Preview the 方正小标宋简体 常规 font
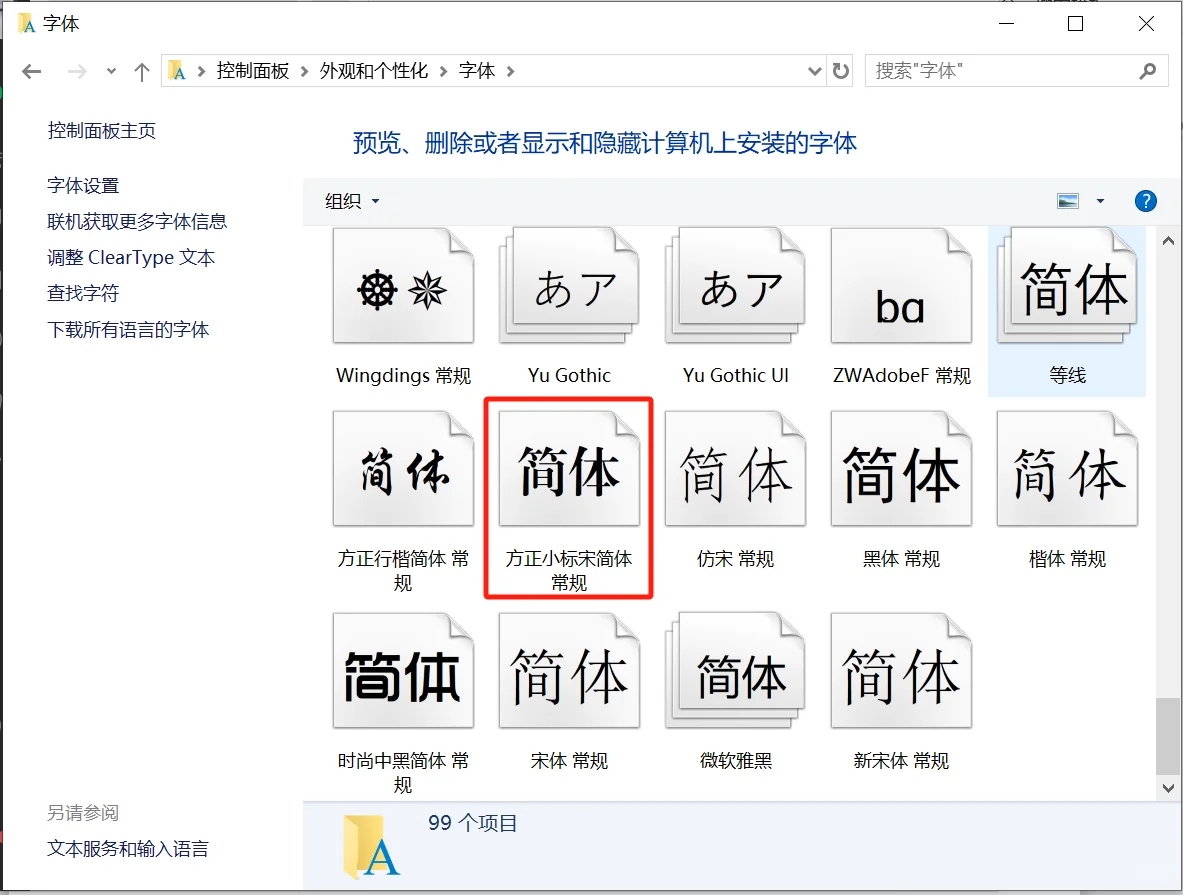The image size is (1183, 895). point(568,468)
